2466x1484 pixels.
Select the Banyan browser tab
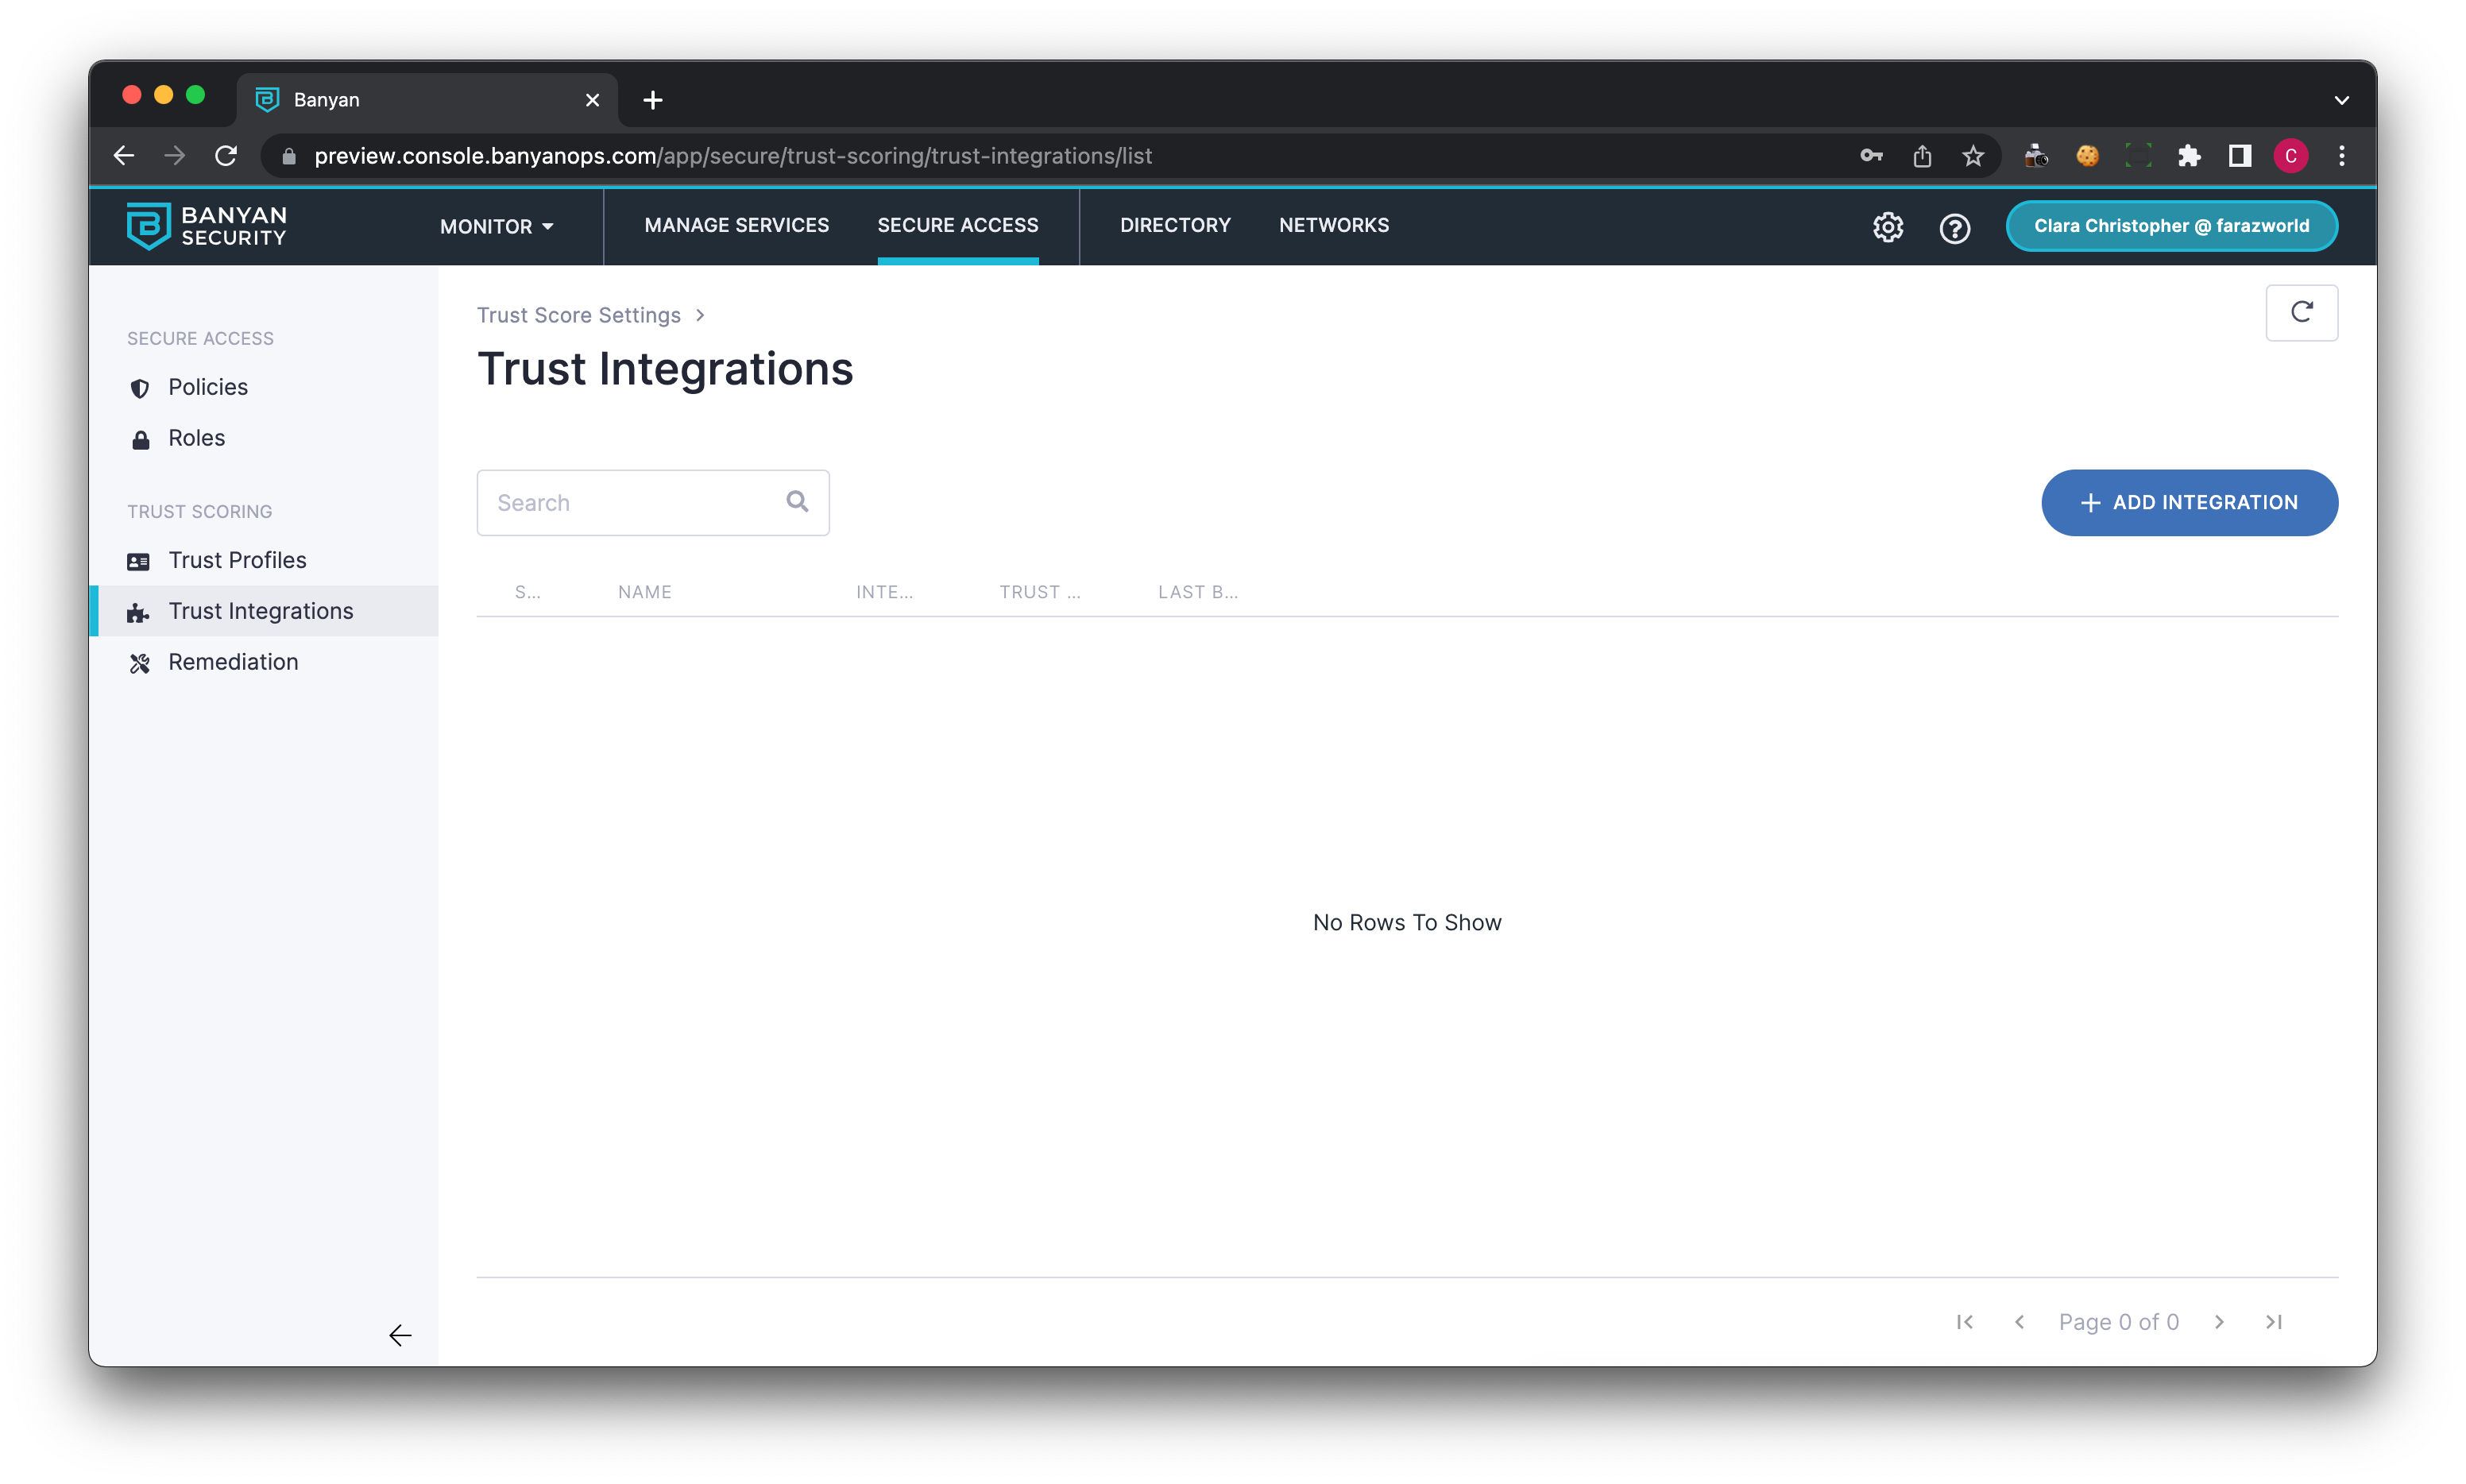pyautogui.click(x=427, y=100)
